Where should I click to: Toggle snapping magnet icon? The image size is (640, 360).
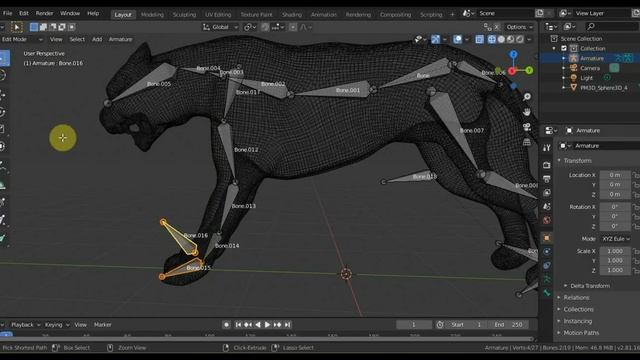point(265,27)
